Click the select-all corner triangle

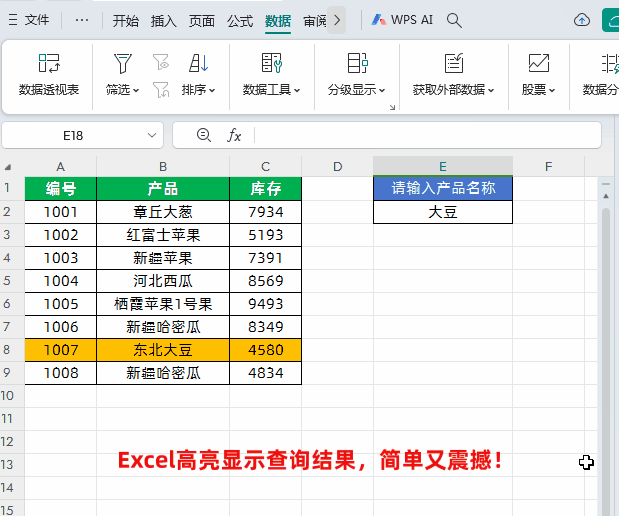[x=8, y=167]
